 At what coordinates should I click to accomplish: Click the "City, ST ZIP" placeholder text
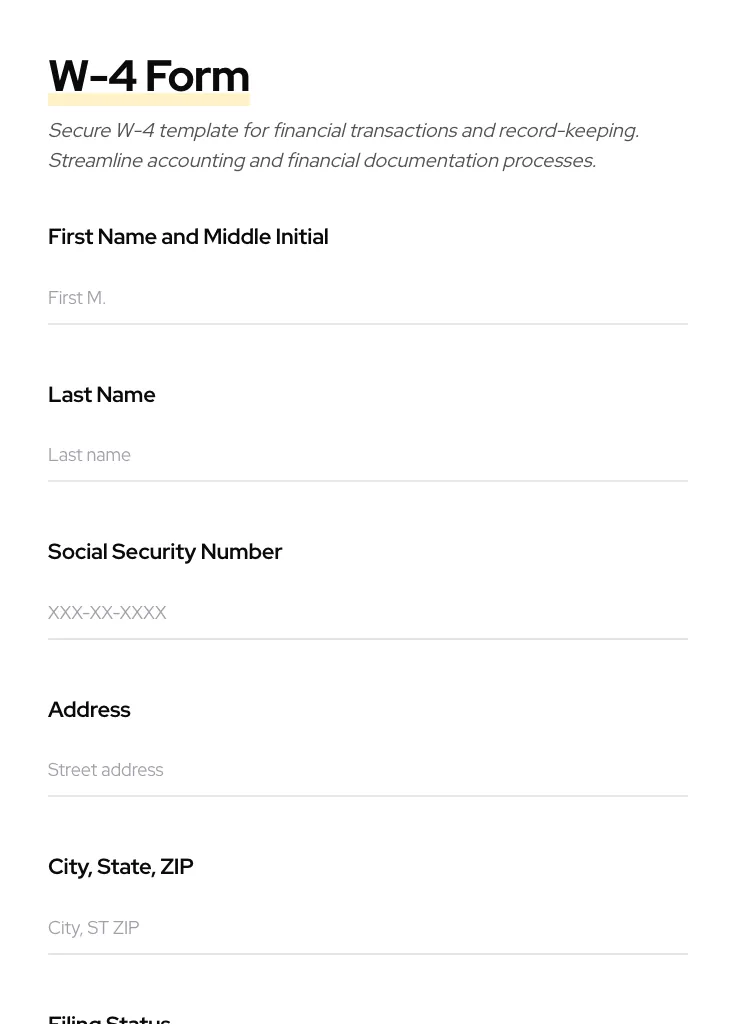[94, 928]
